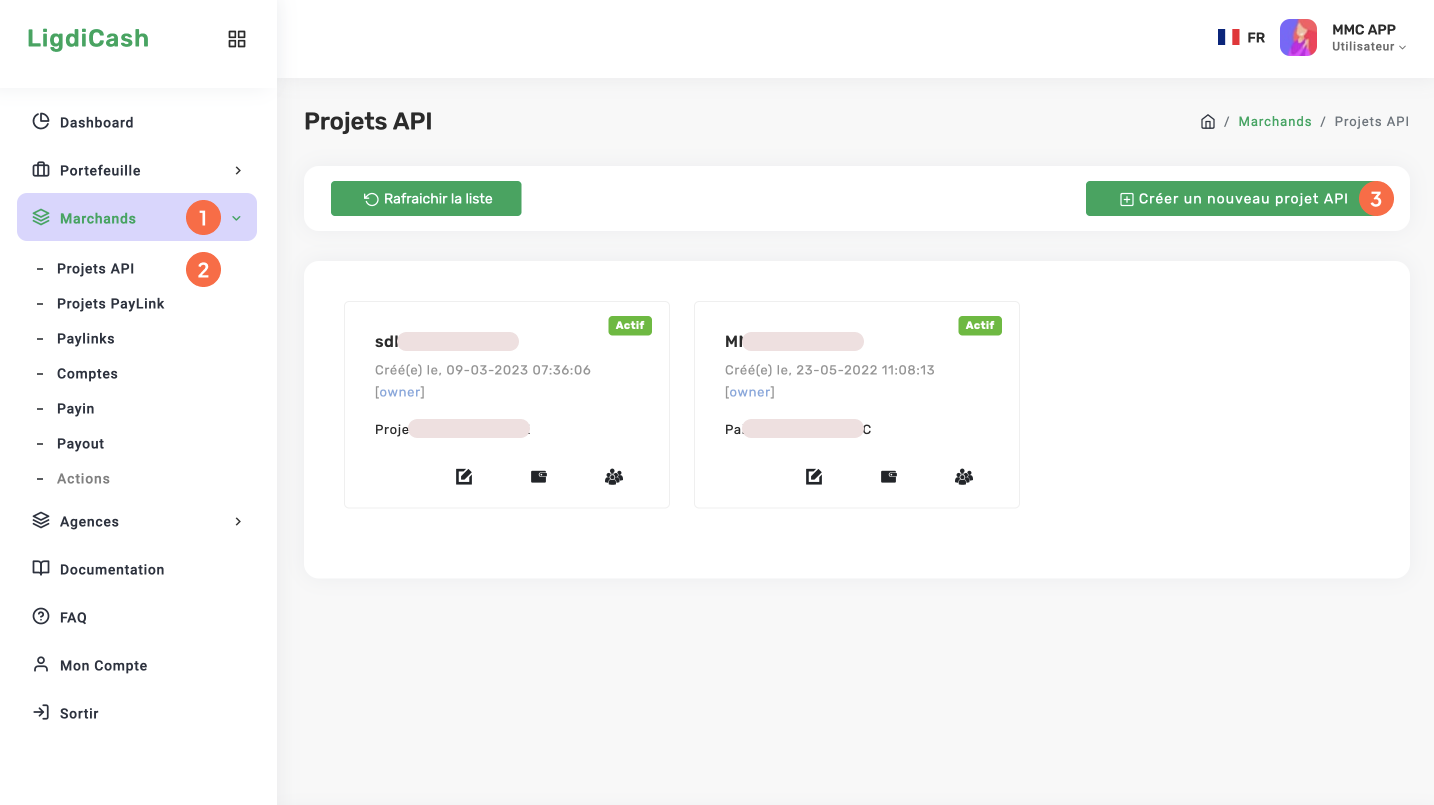Click the team members icon on the sdl card
Screen dimensions: 1434x805
[613, 476]
